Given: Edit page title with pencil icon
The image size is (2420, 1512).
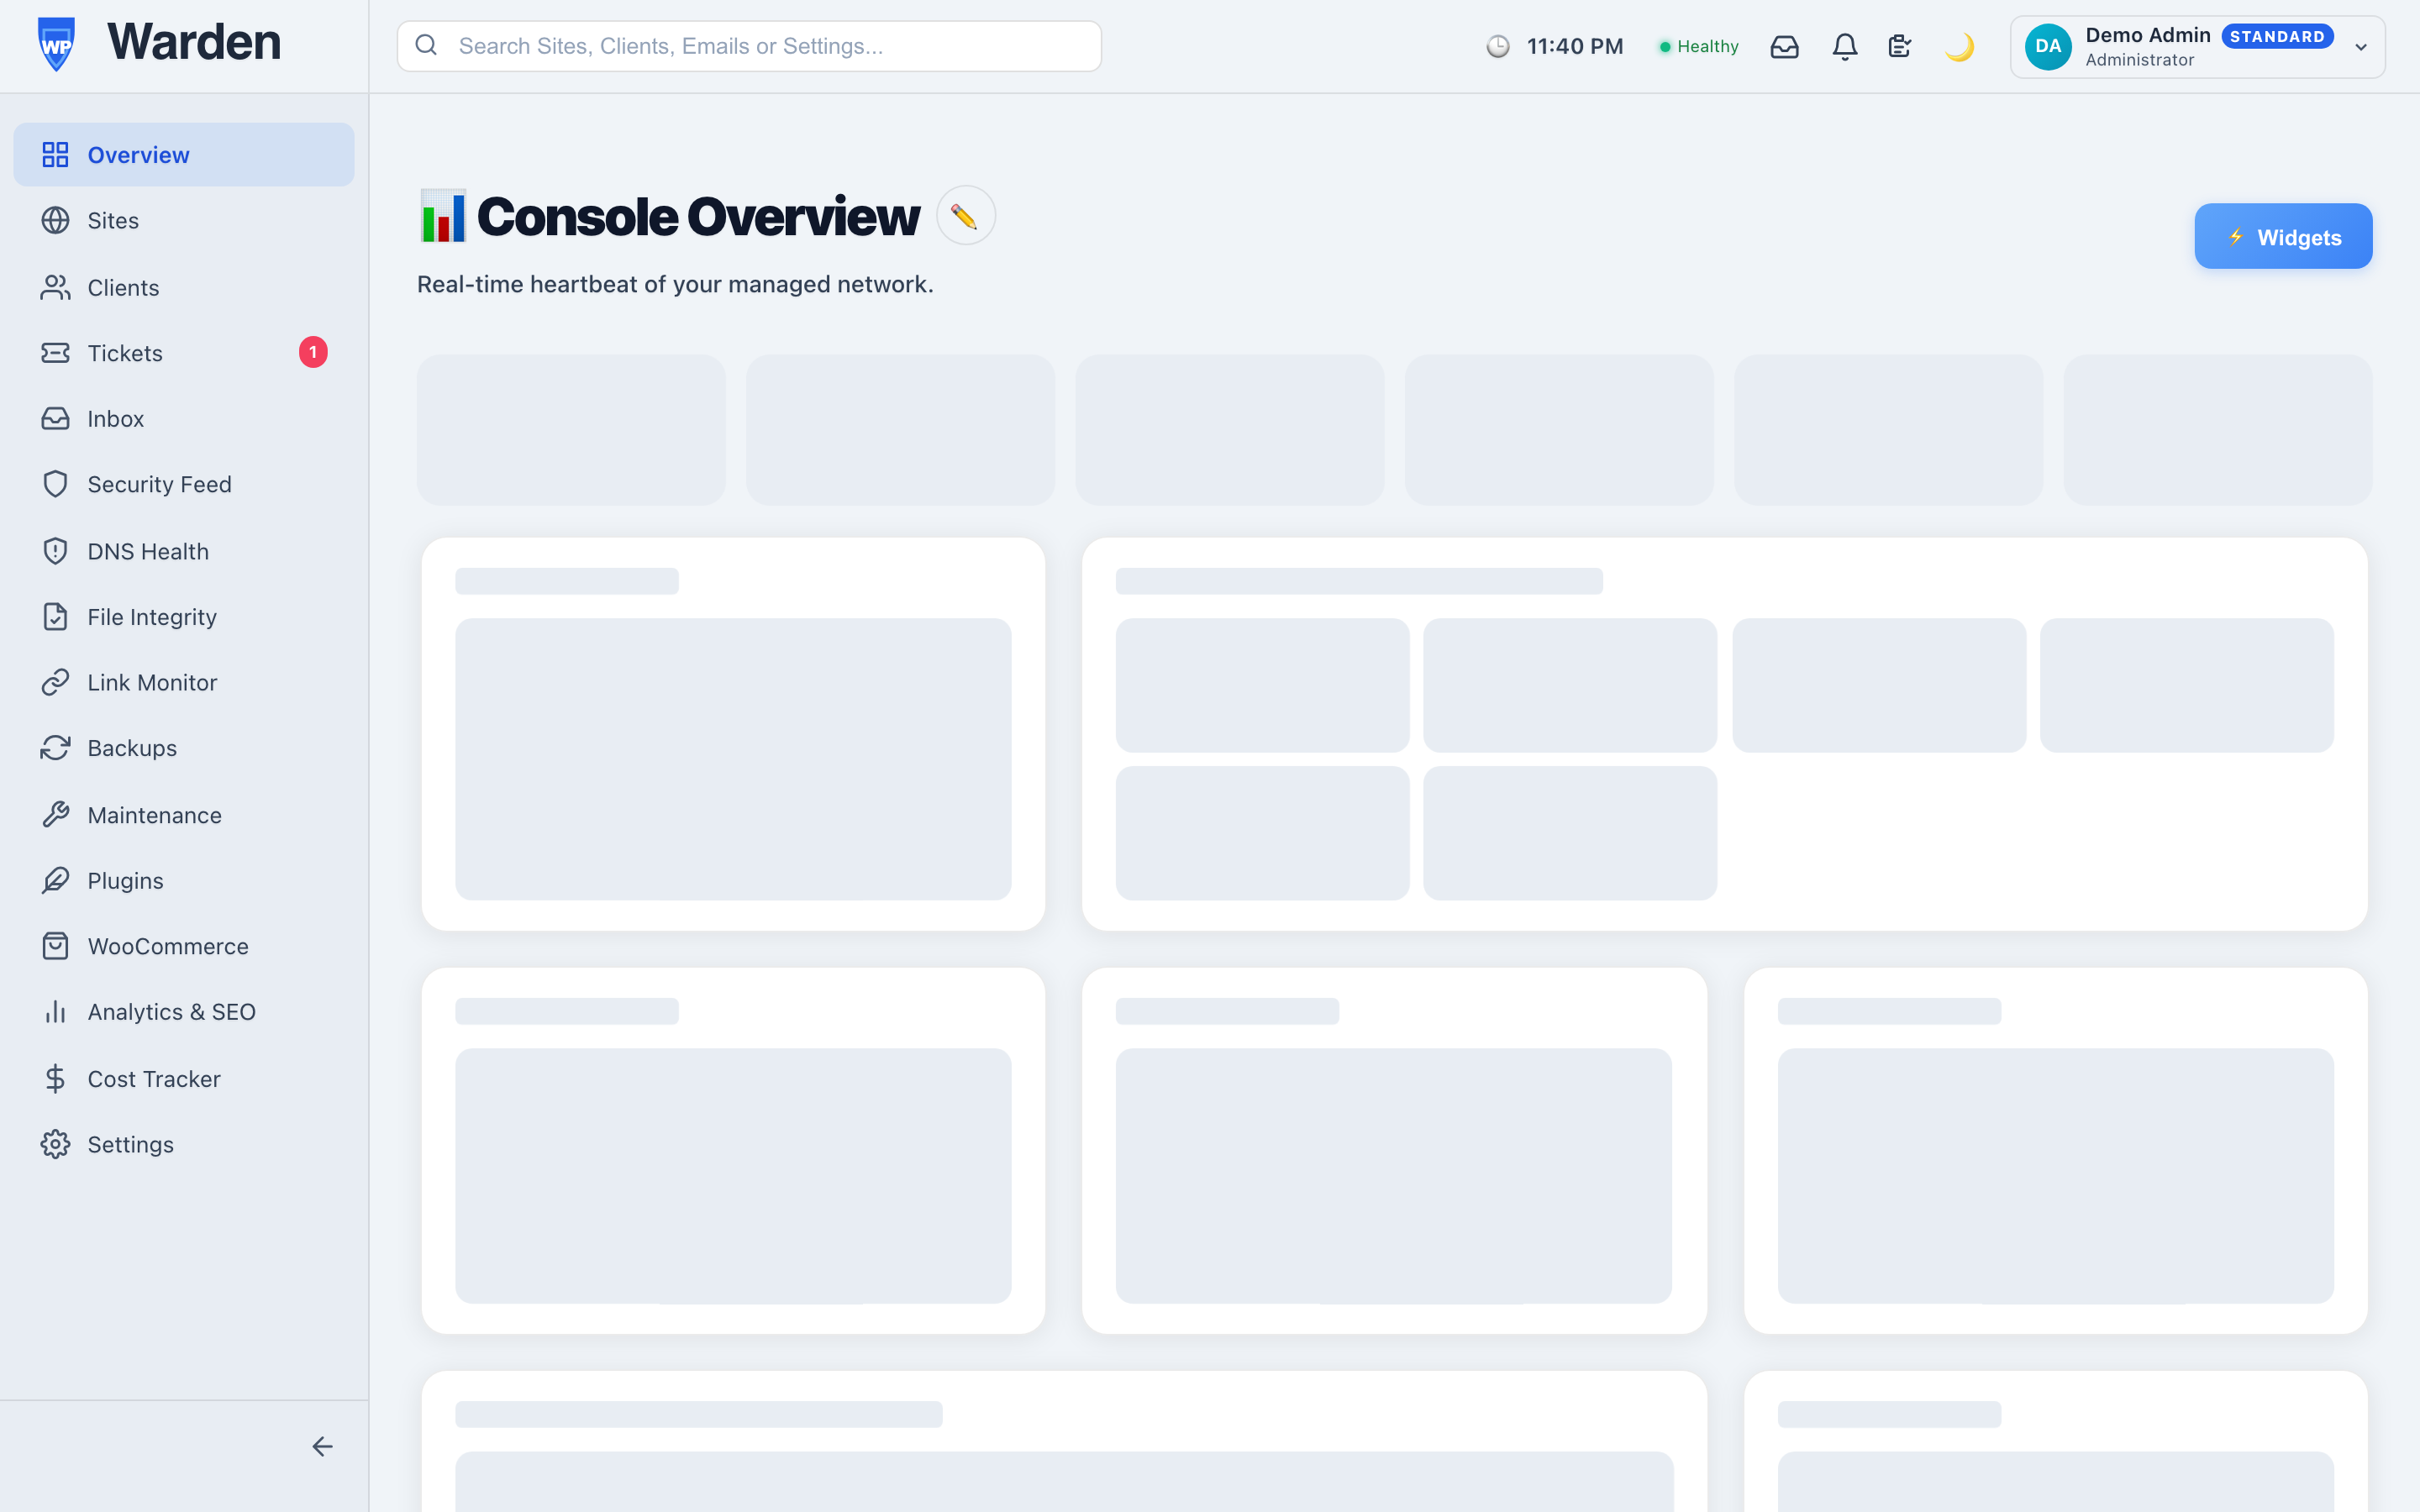Looking at the screenshot, I should click(965, 215).
